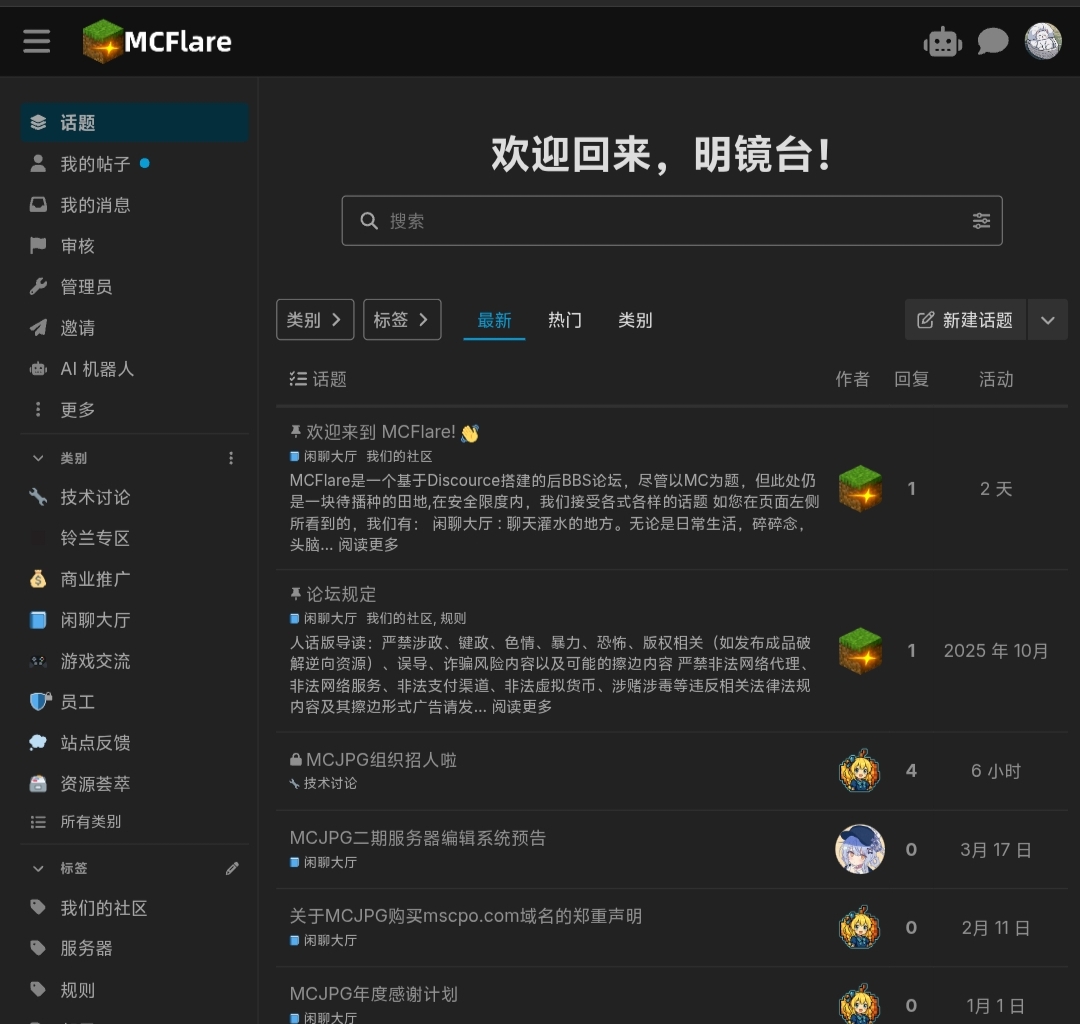Open 我的消息 inbox

[134, 205]
